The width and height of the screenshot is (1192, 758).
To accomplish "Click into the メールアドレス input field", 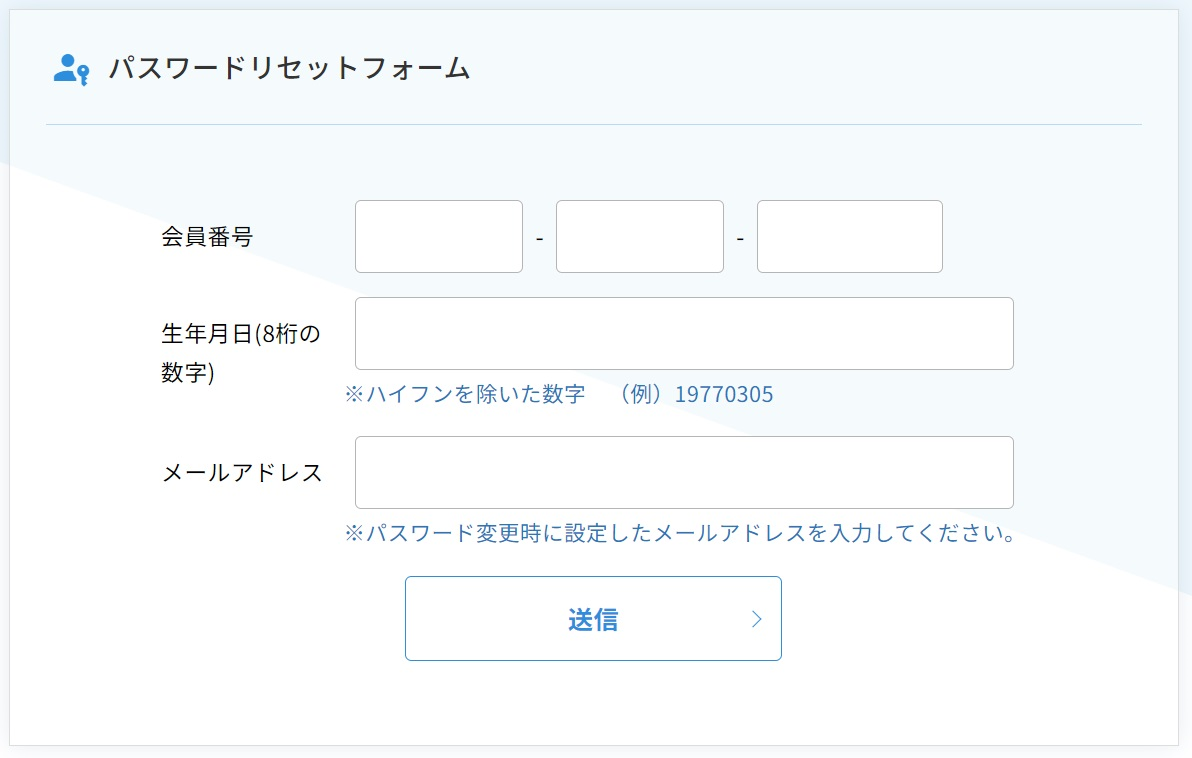I will pos(684,473).
